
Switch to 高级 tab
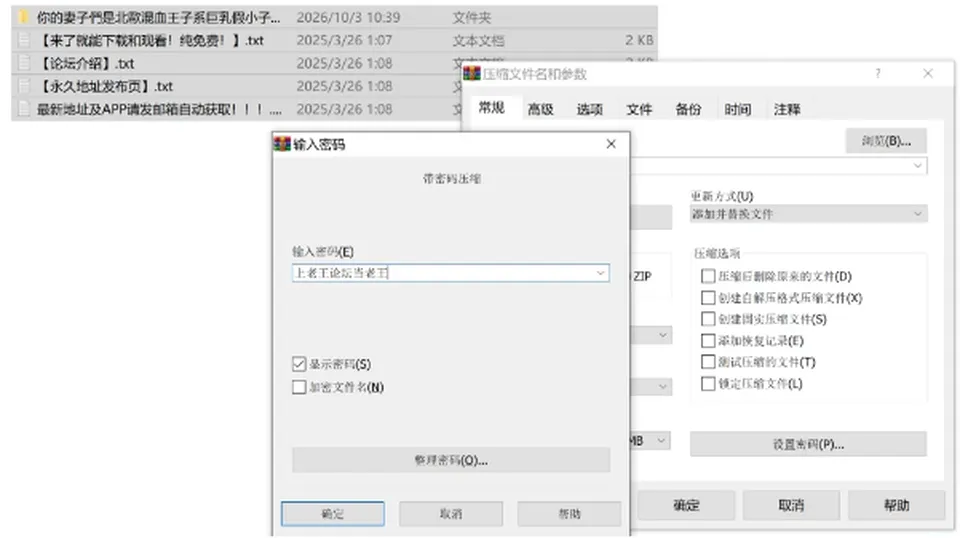point(541,110)
